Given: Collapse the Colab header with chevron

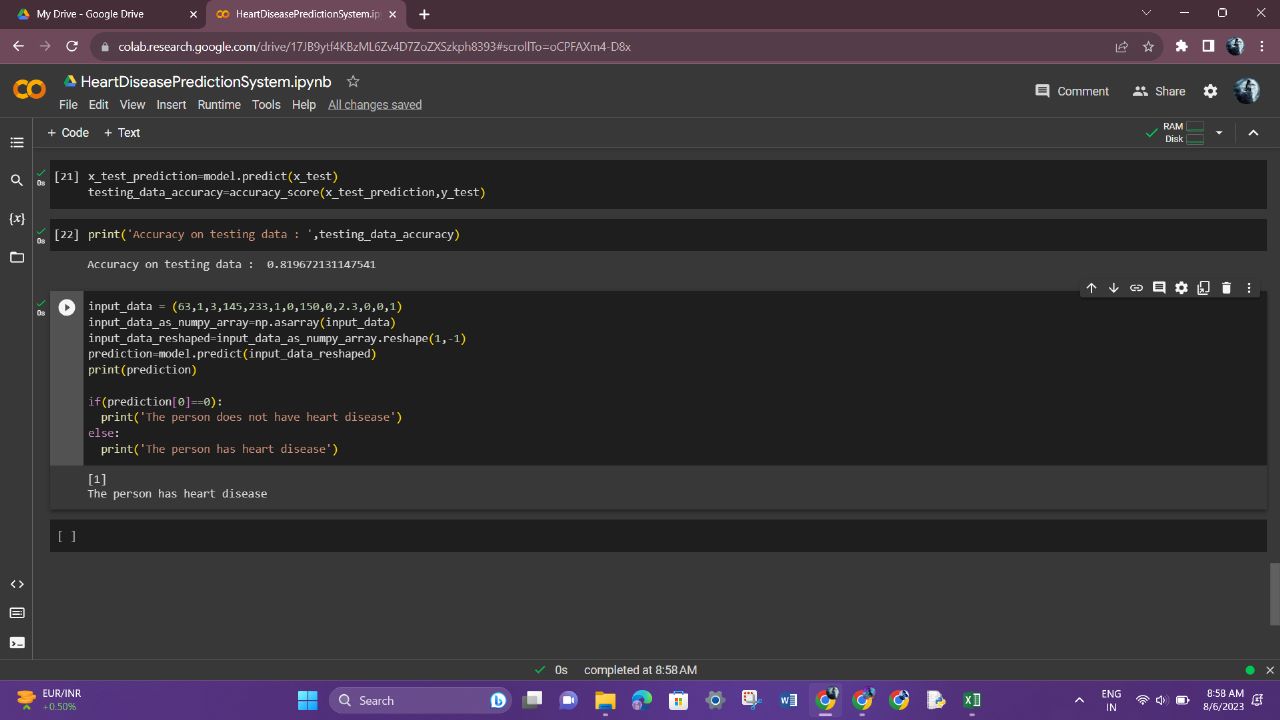Looking at the screenshot, I should [1253, 132].
